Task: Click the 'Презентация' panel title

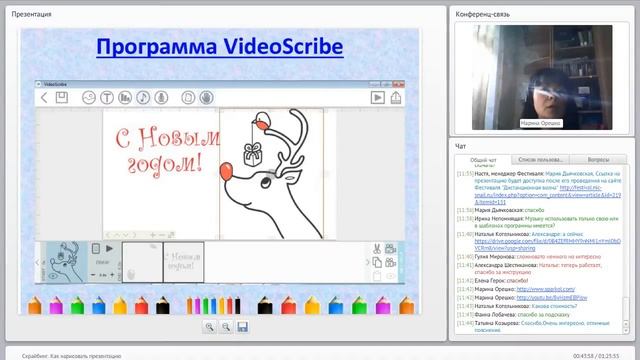Action: coord(31,14)
